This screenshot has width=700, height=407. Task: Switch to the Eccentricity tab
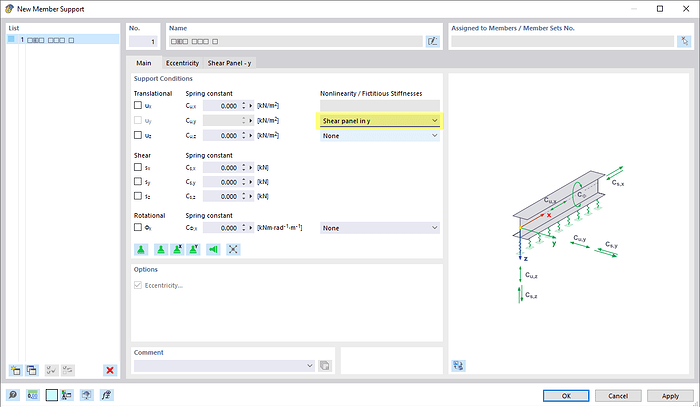tap(182, 63)
